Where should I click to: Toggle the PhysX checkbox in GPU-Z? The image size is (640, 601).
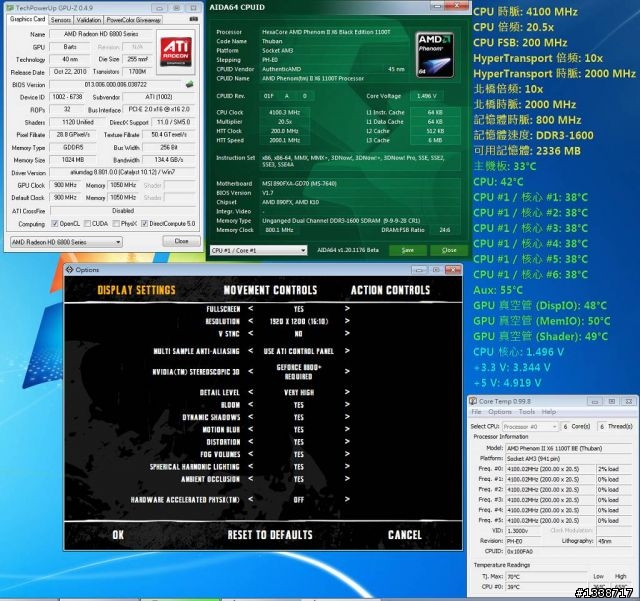pyautogui.click(x=116, y=224)
